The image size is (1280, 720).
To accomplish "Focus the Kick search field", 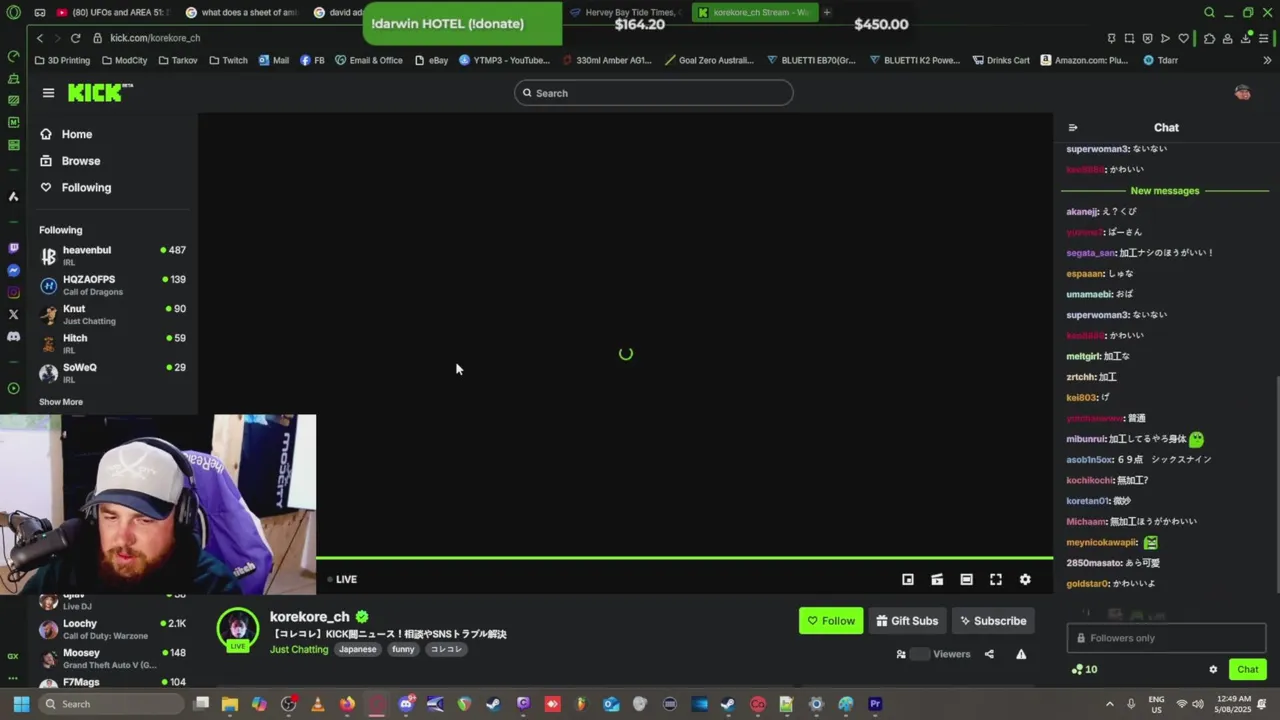I will coord(654,93).
